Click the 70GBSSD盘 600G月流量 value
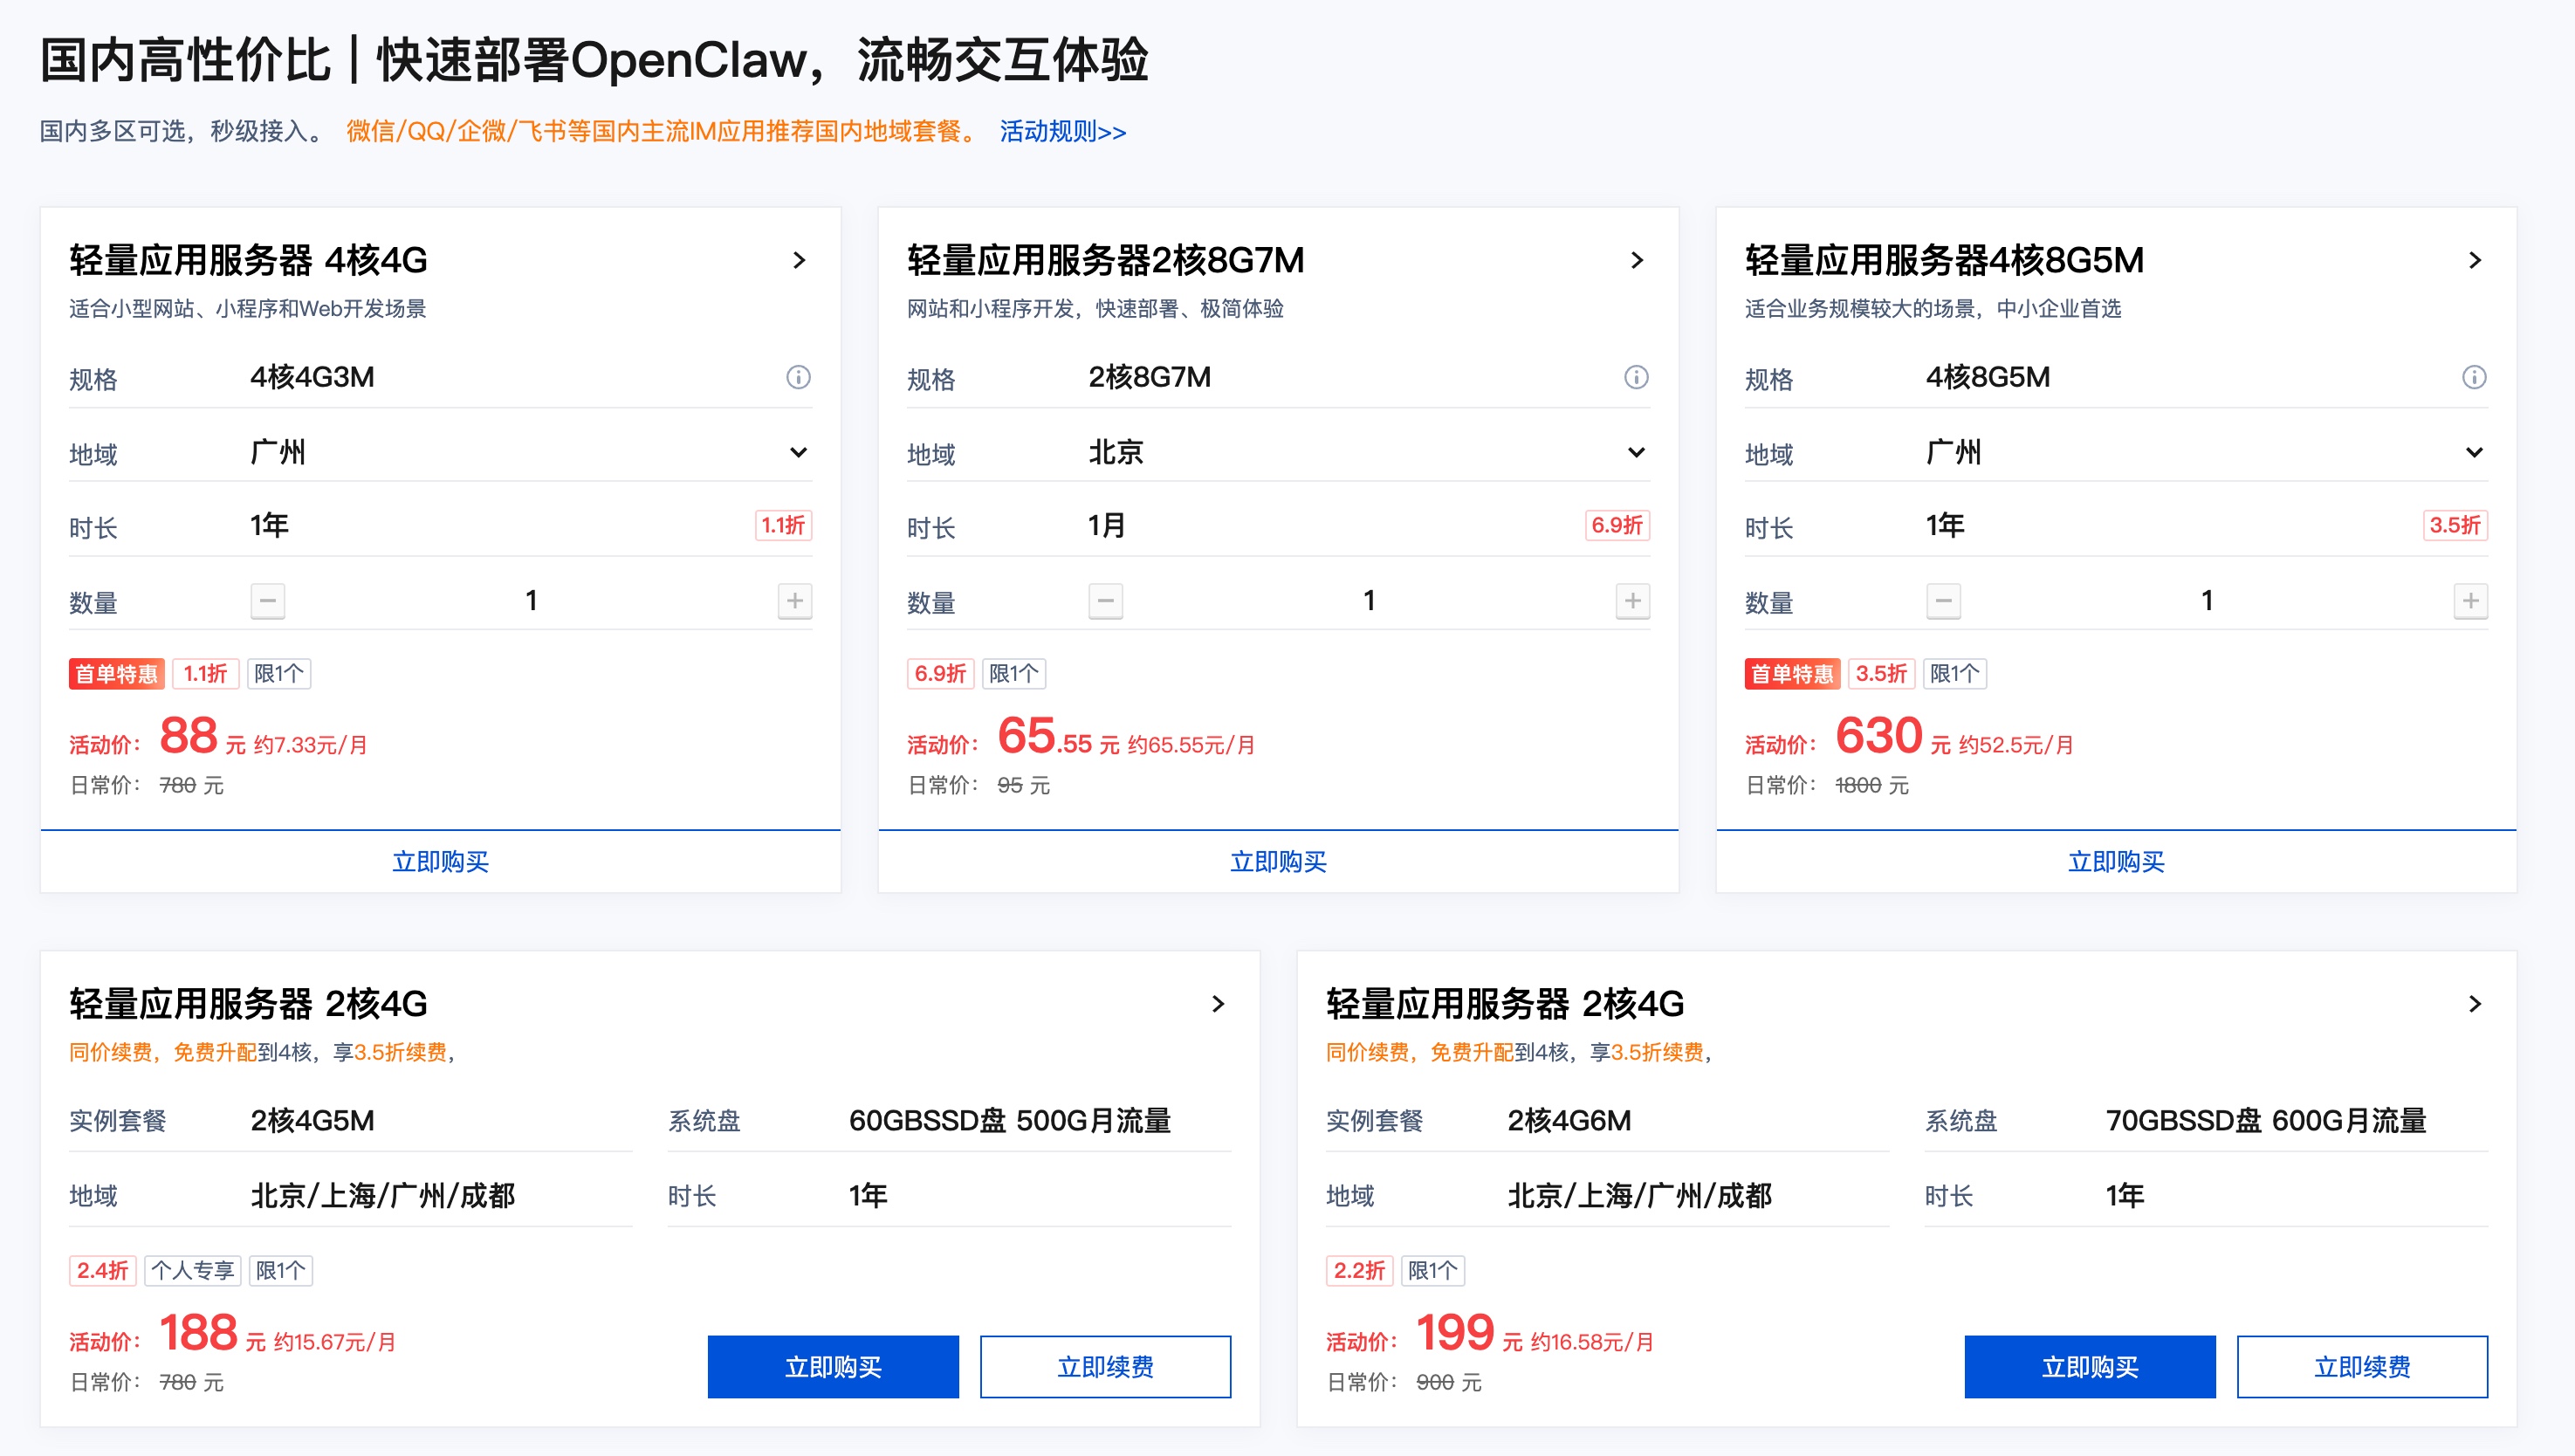Image resolution: width=2575 pixels, height=1456 pixels. click(2266, 1121)
